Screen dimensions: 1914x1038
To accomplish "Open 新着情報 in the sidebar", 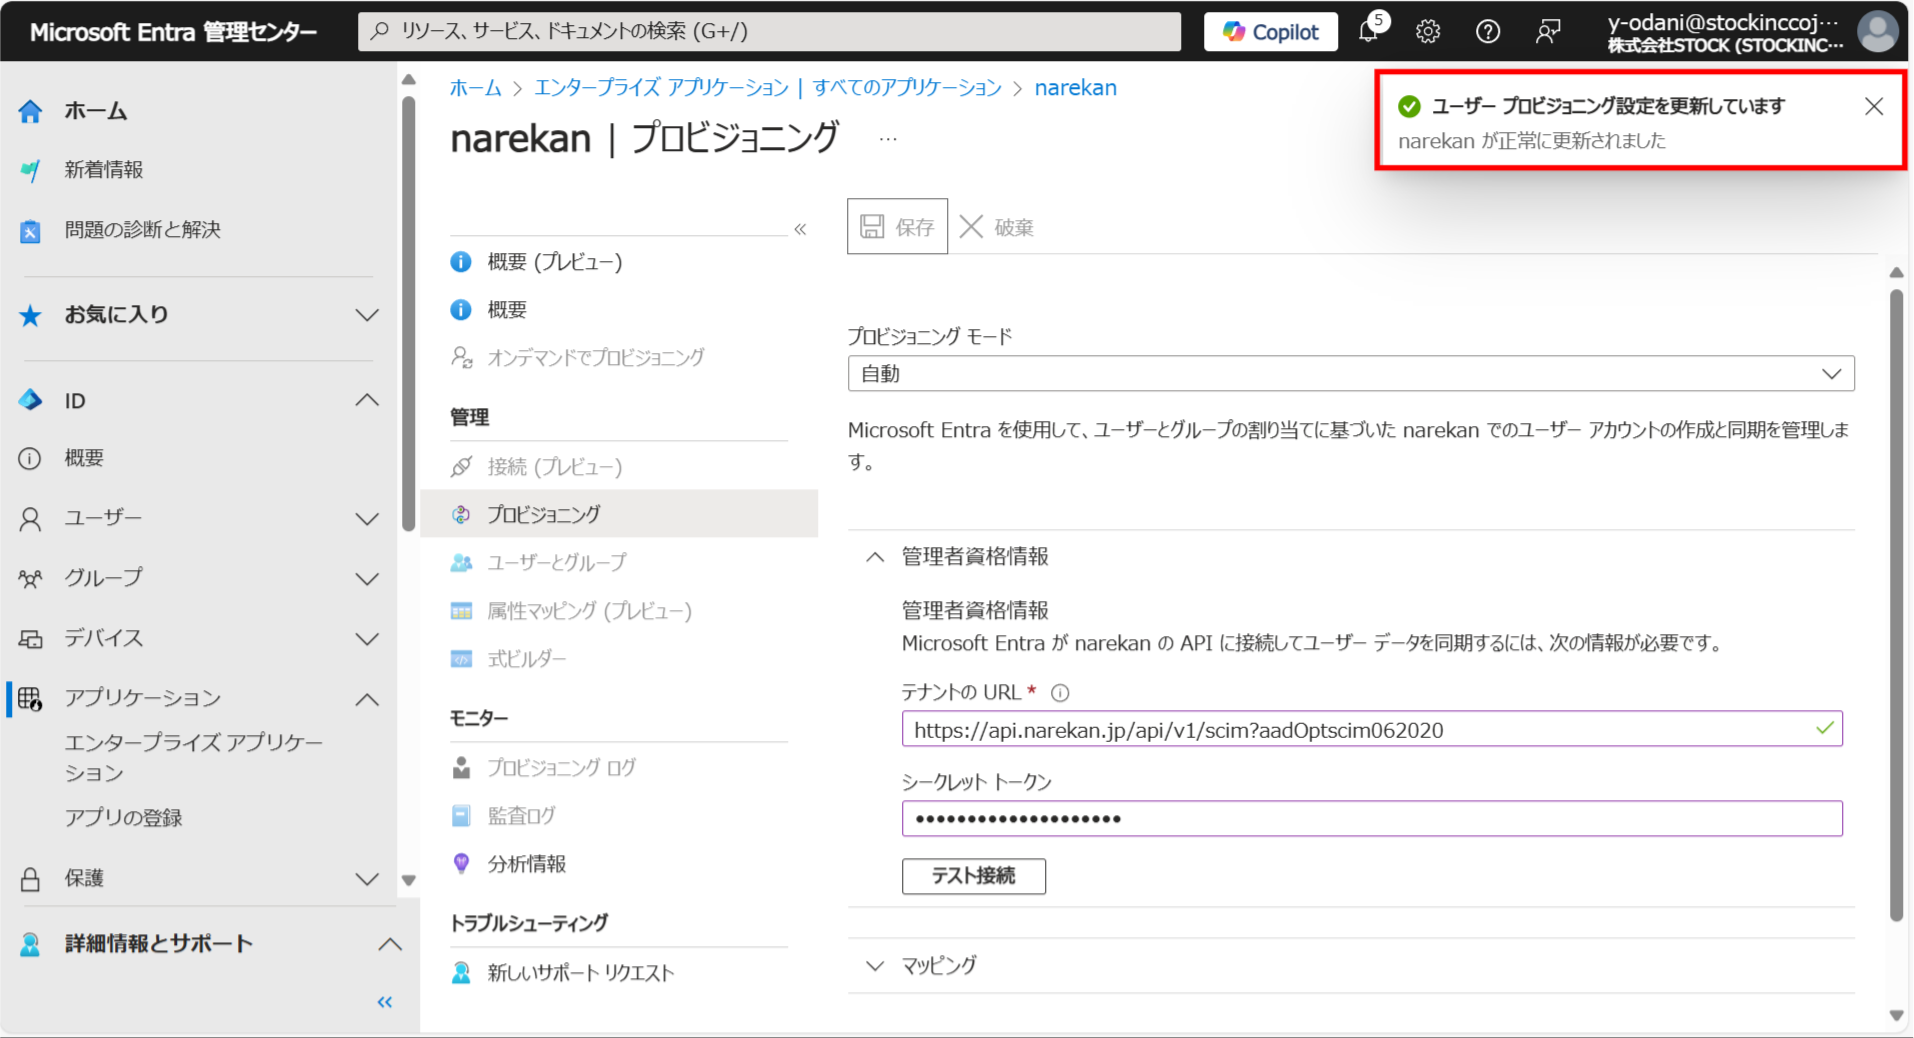I will pyautogui.click(x=104, y=170).
